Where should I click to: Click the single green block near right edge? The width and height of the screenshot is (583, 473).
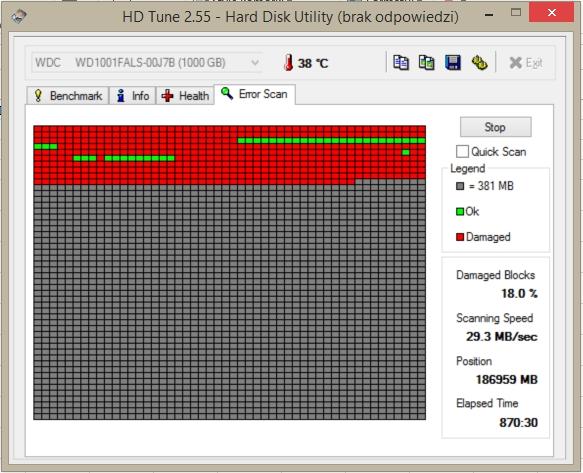pos(406,152)
